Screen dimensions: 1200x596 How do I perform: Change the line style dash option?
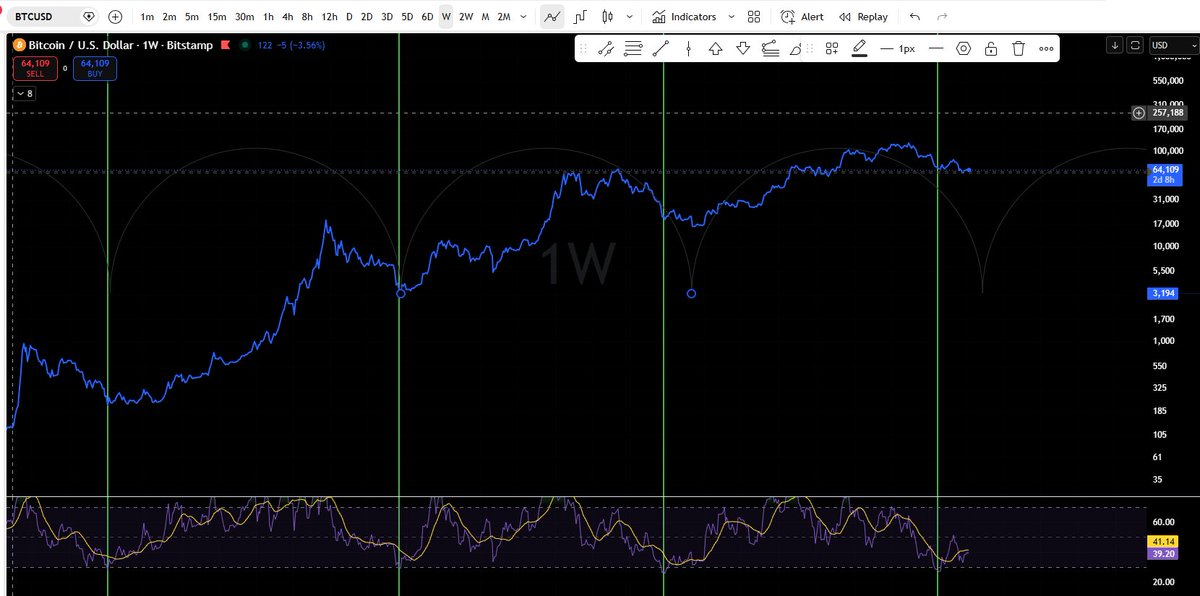click(x=936, y=48)
